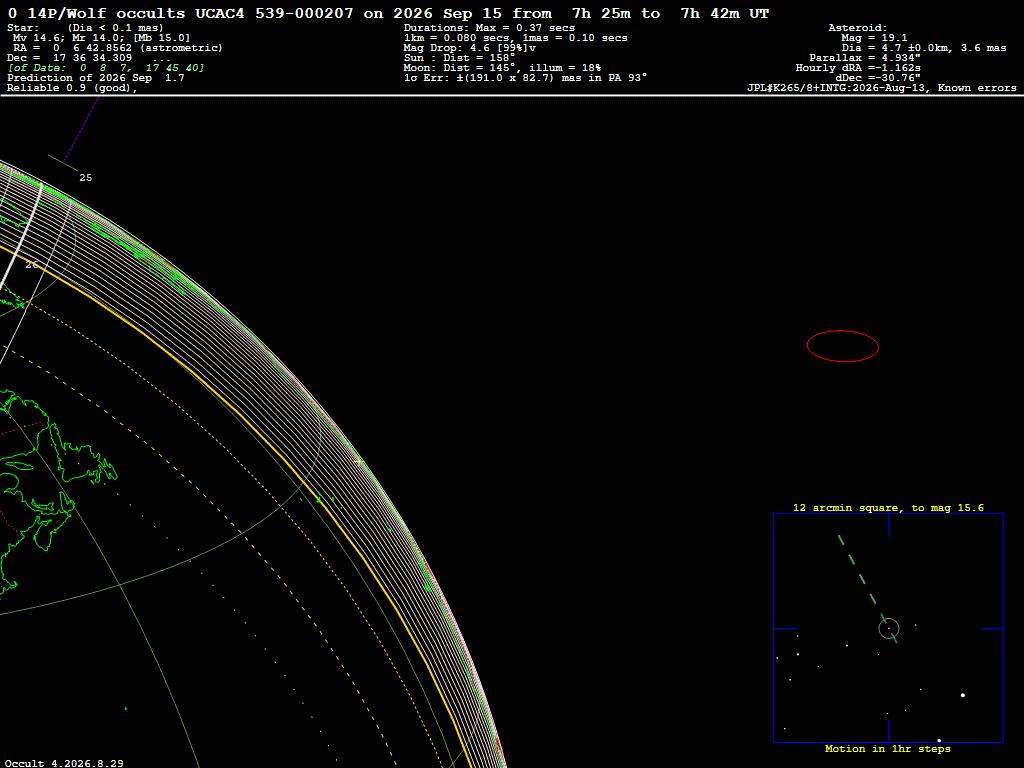Click the 26 minute marker label
The height and width of the screenshot is (768, 1024).
coord(31,264)
